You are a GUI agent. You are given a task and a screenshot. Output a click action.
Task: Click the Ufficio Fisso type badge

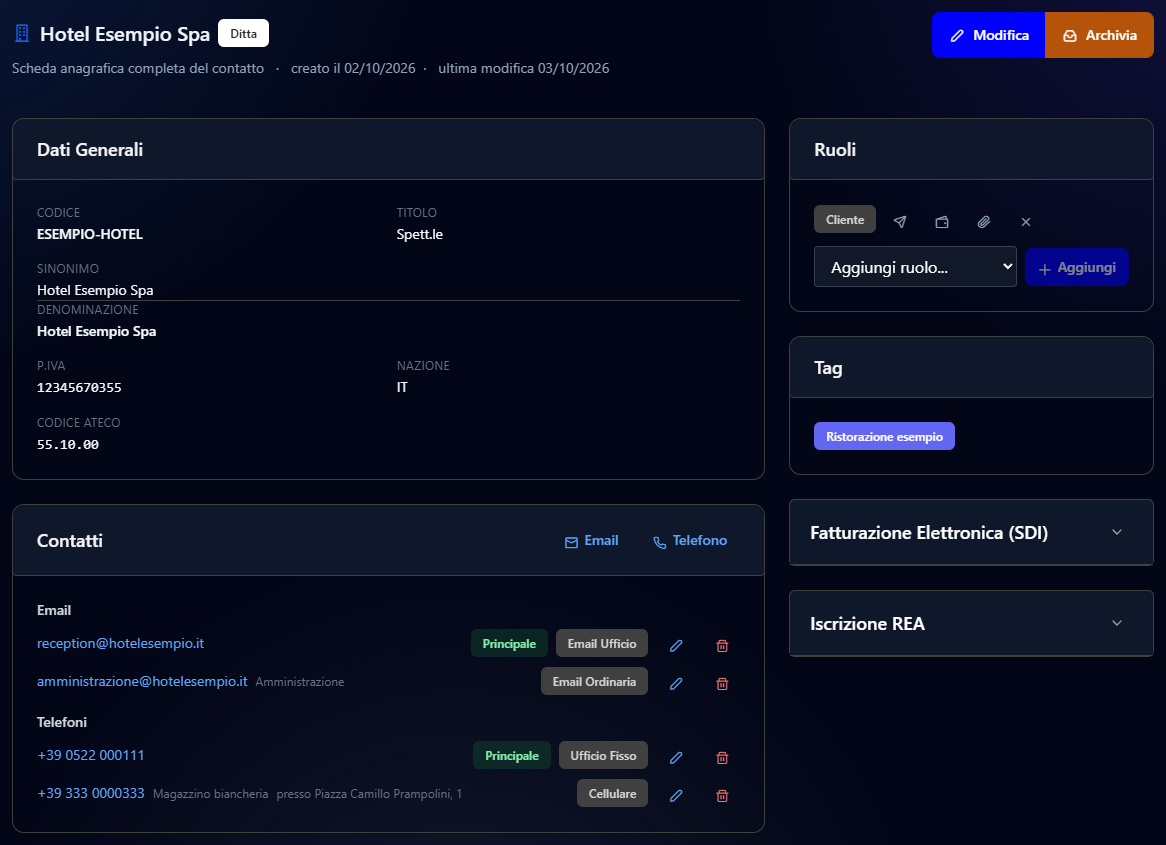[x=603, y=755]
